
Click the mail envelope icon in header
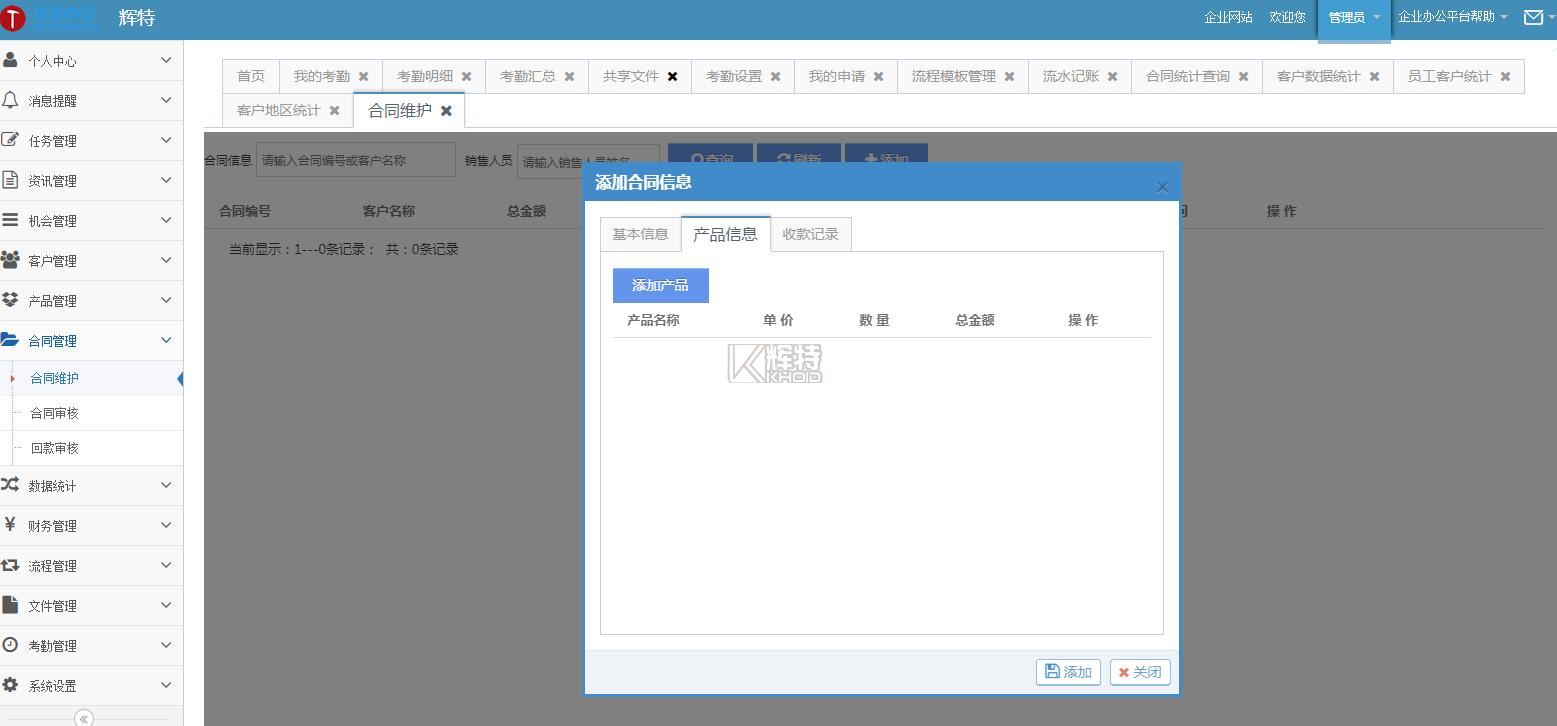click(1532, 17)
